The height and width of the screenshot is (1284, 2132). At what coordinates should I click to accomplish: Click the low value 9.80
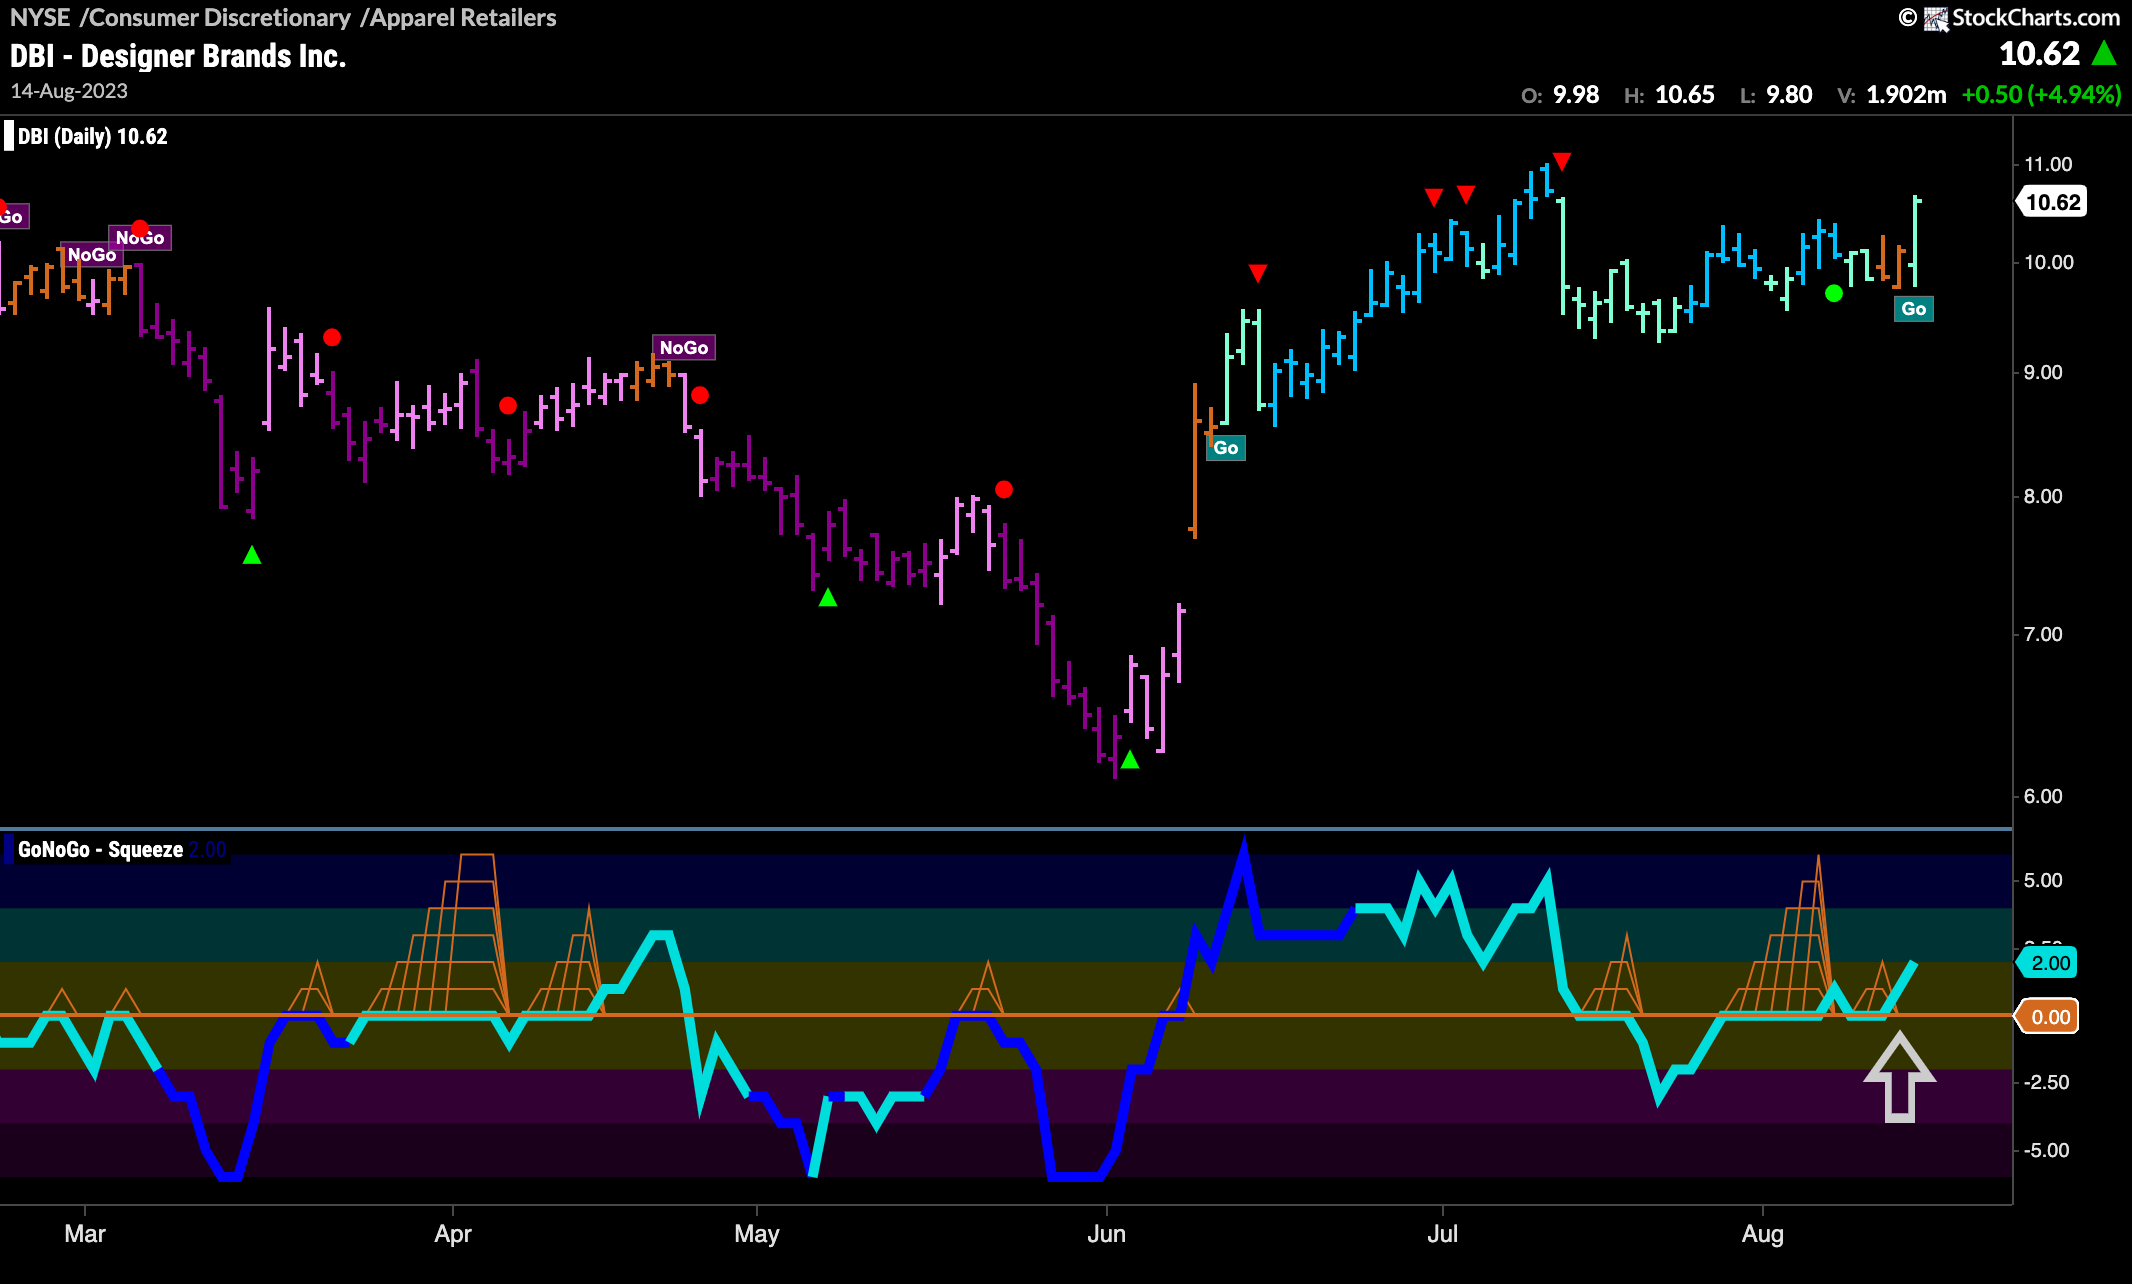point(1789,95)
